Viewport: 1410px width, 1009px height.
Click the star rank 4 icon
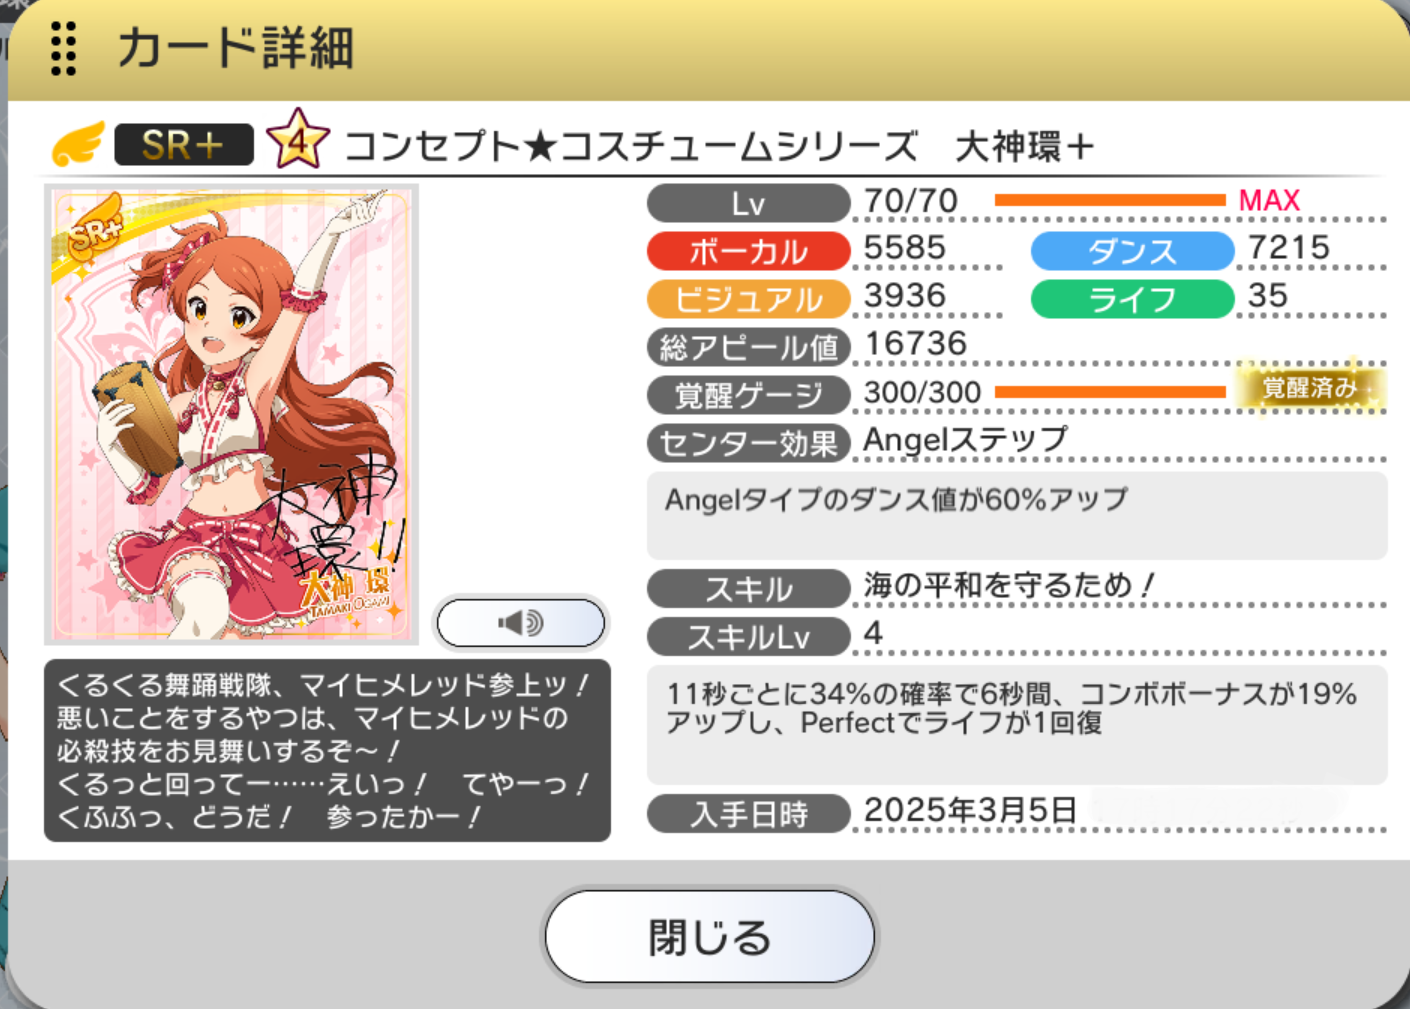click(297, 140)
